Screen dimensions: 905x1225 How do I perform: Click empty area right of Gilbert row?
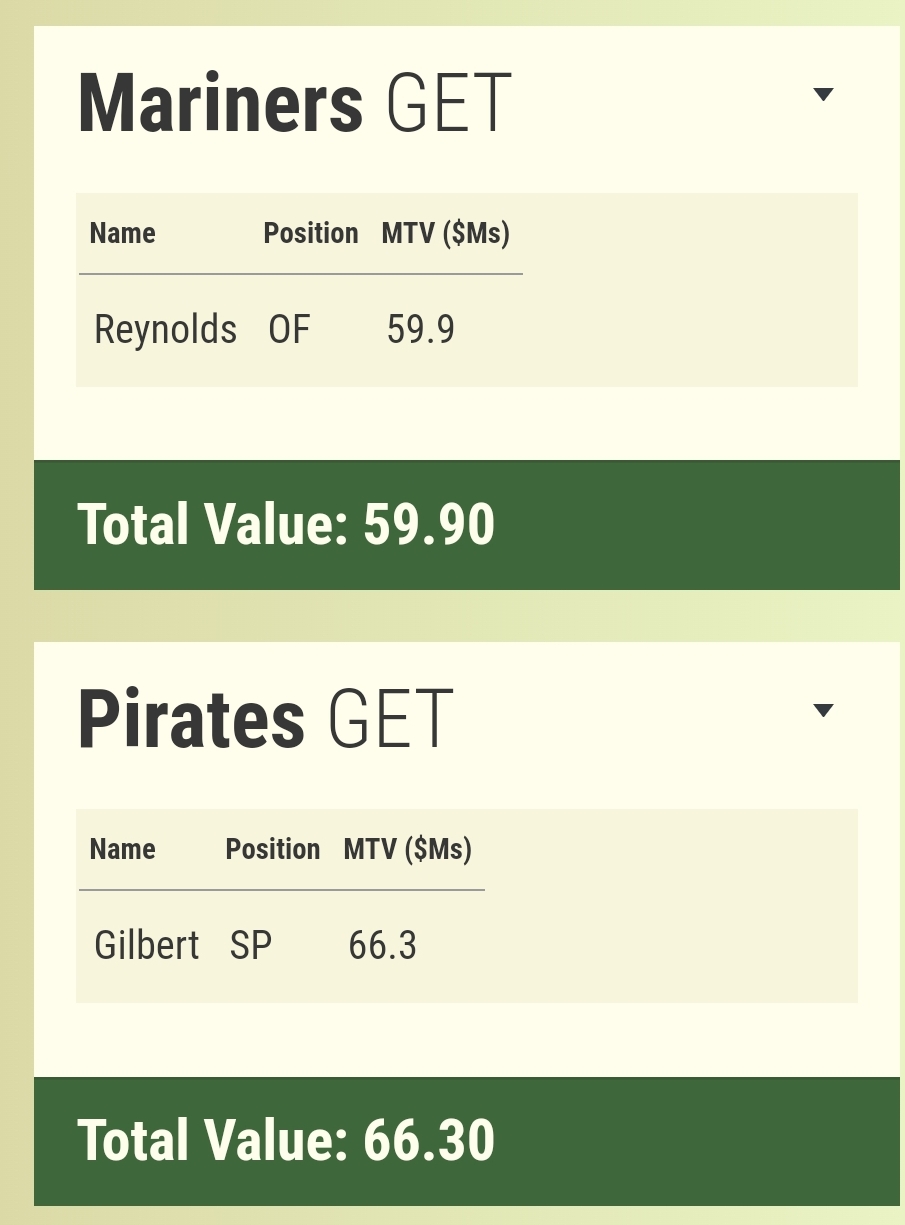tap(670, 945)
